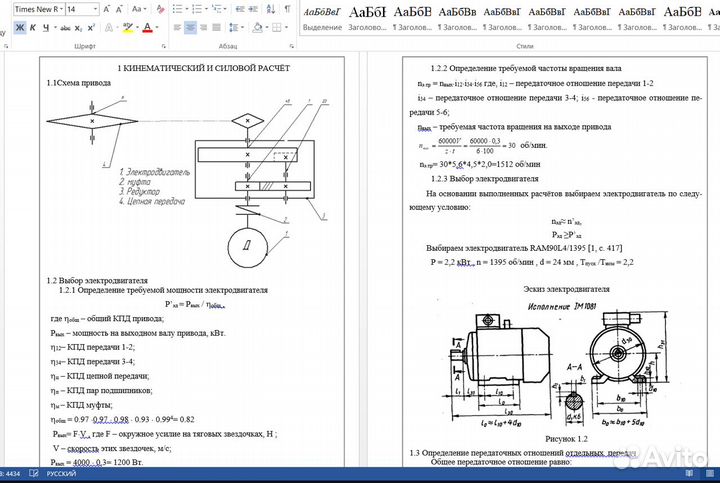
Task: Click the bulleted list icon
Action: point(177,8)
